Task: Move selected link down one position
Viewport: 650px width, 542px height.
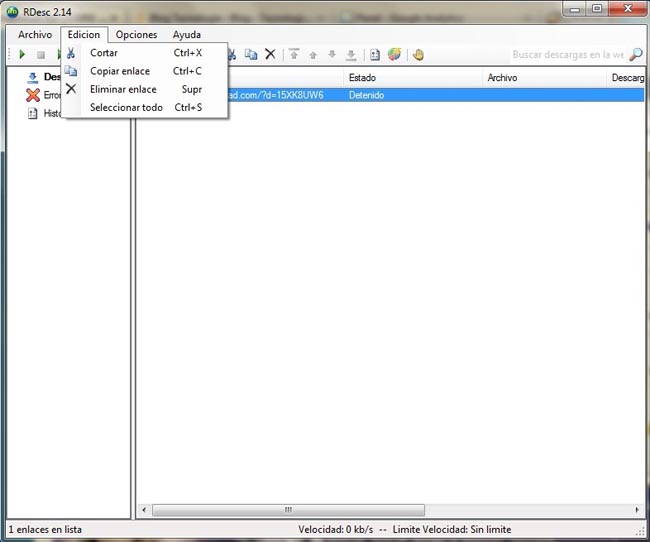Action: [332, 54]
